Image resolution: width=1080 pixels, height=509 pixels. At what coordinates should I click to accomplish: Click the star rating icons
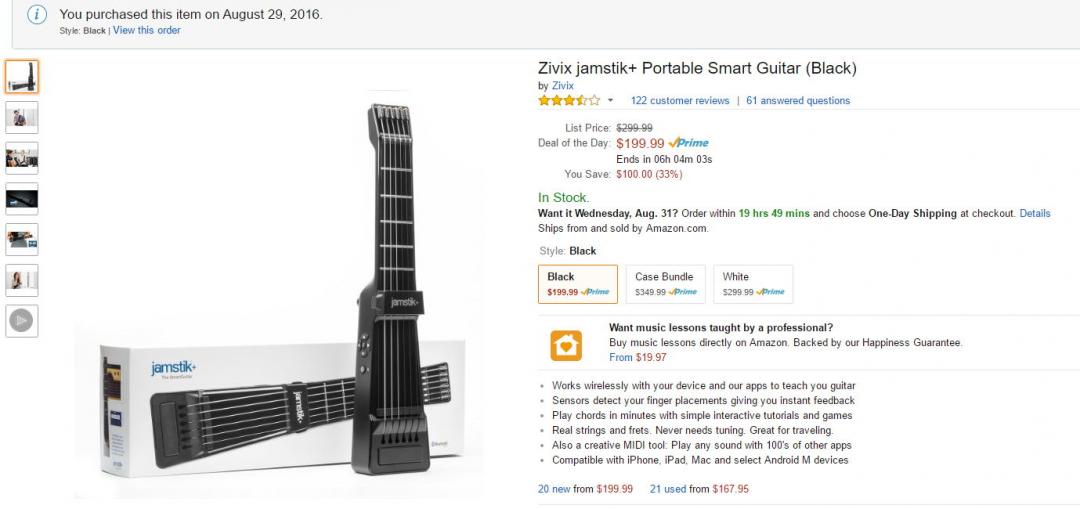tap(569, 100)
